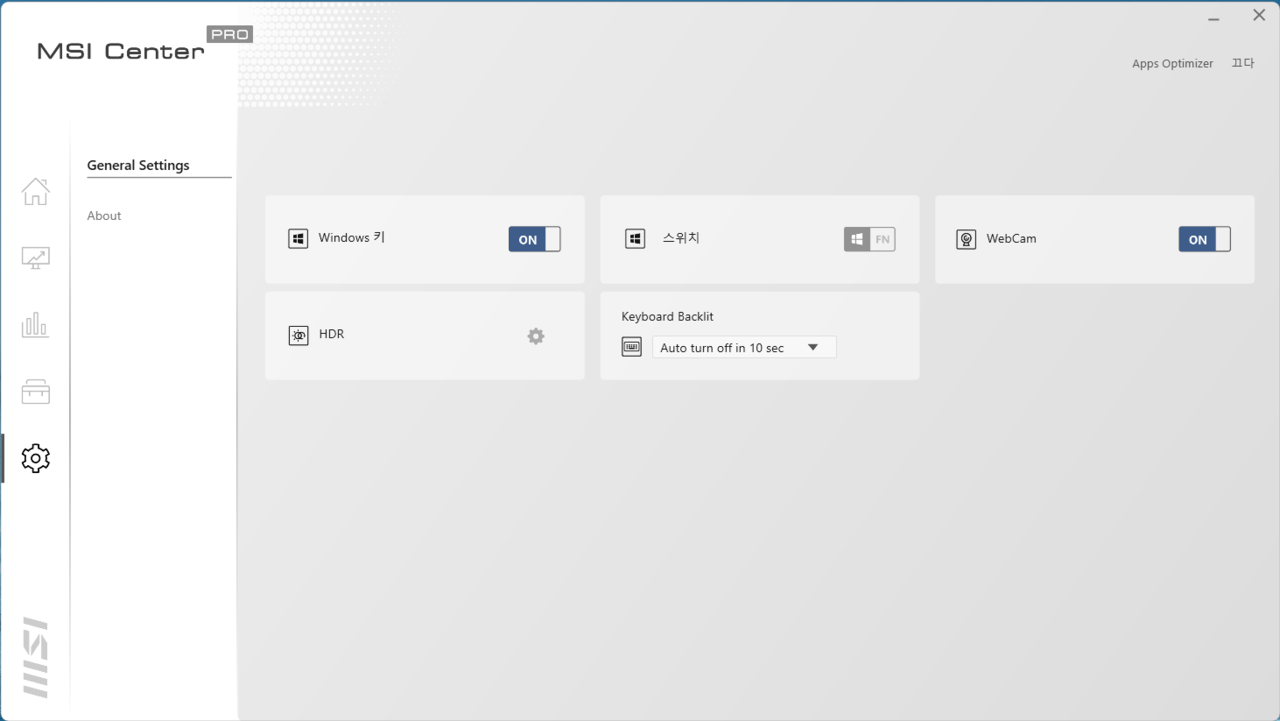Click the 끄다 button
Screen dimensions: 1280x721
[1242, 63]
